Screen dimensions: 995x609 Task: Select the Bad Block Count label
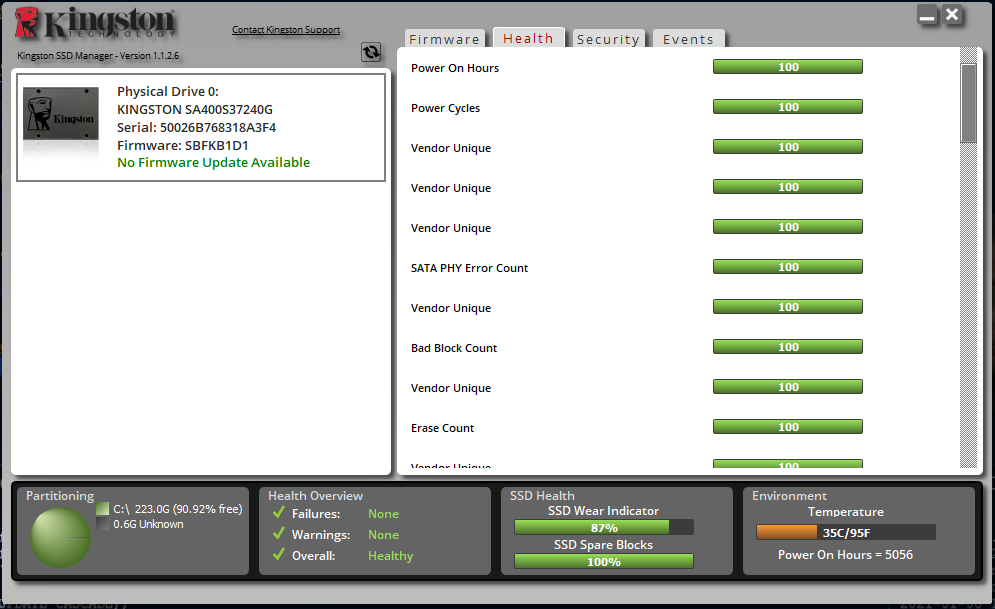tap(454, 348)
